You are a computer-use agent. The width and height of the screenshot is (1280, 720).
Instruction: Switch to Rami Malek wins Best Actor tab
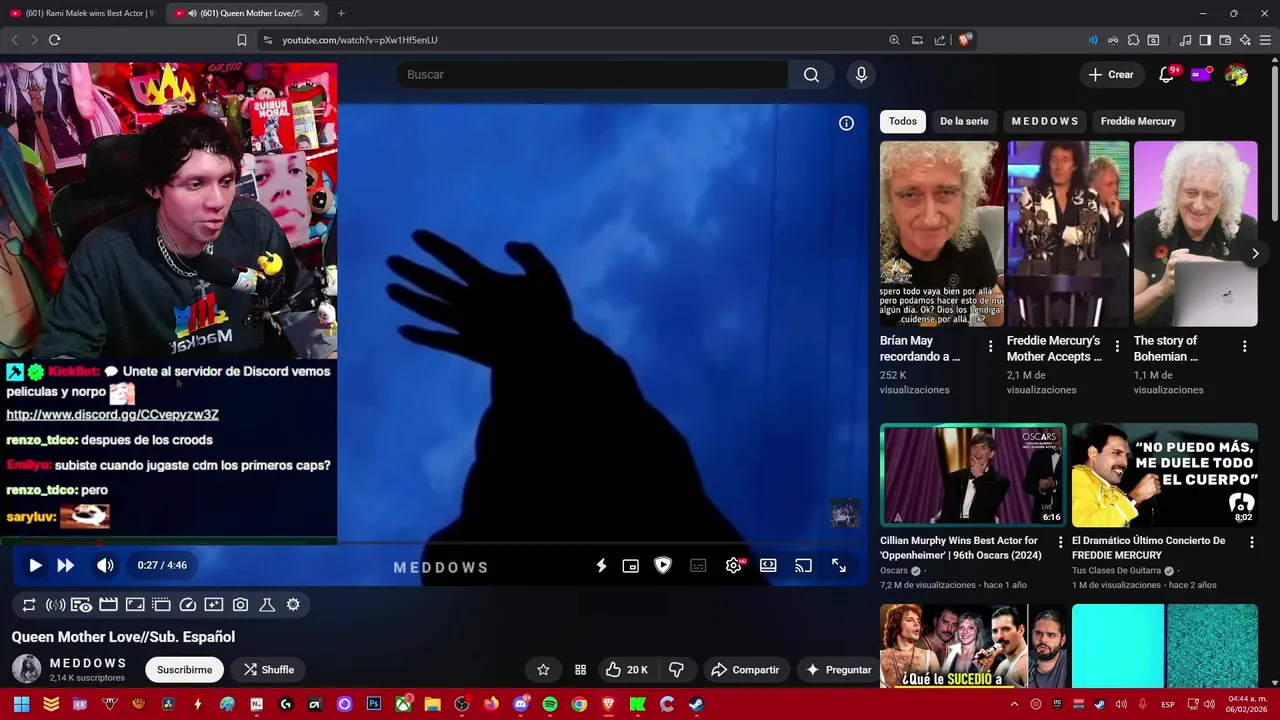(x=82, y=13)
